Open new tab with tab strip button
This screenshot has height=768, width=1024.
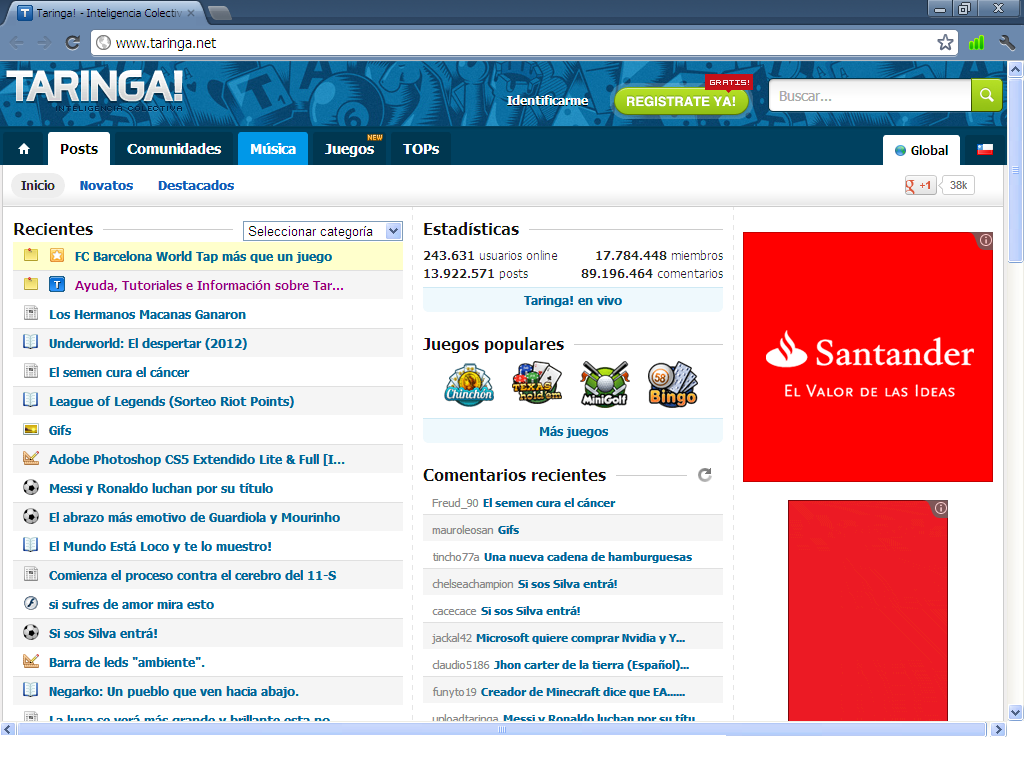click(x=220, y=12)
